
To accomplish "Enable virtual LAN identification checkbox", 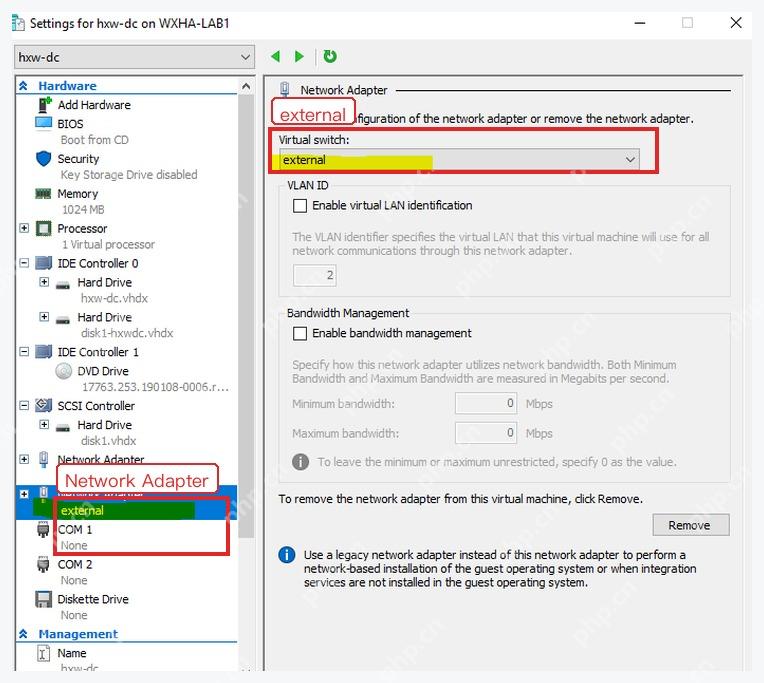I will point(300,206).
